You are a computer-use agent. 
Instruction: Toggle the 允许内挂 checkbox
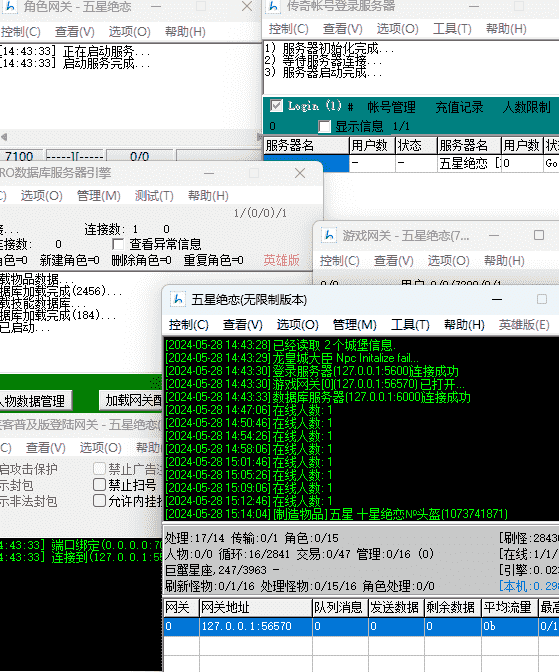[99, 501]
